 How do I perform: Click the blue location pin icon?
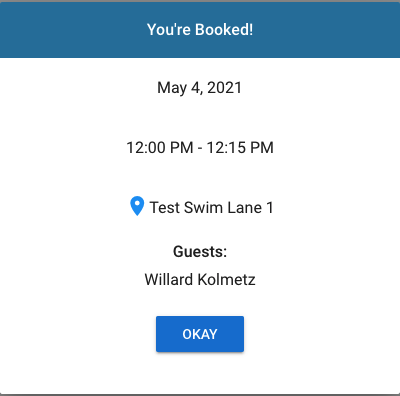[137, 206]
